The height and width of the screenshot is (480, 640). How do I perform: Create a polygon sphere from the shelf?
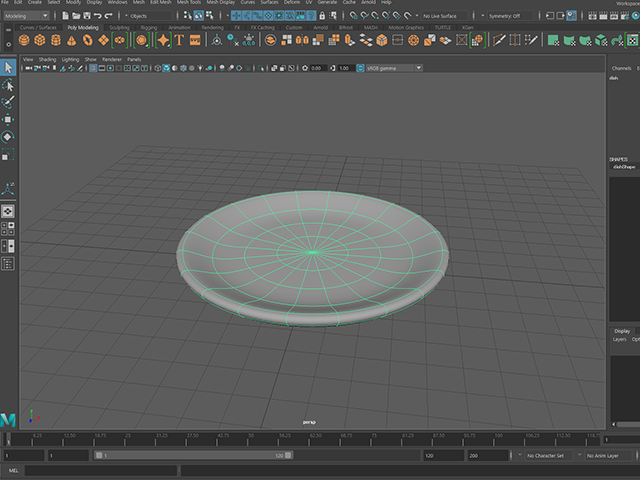[x=24, y=40]
